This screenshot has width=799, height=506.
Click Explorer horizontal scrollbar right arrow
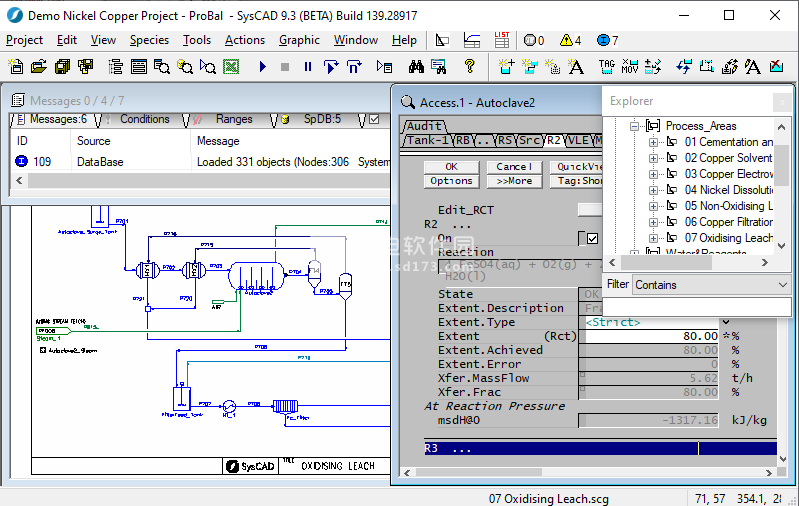[x=764, y=262]
